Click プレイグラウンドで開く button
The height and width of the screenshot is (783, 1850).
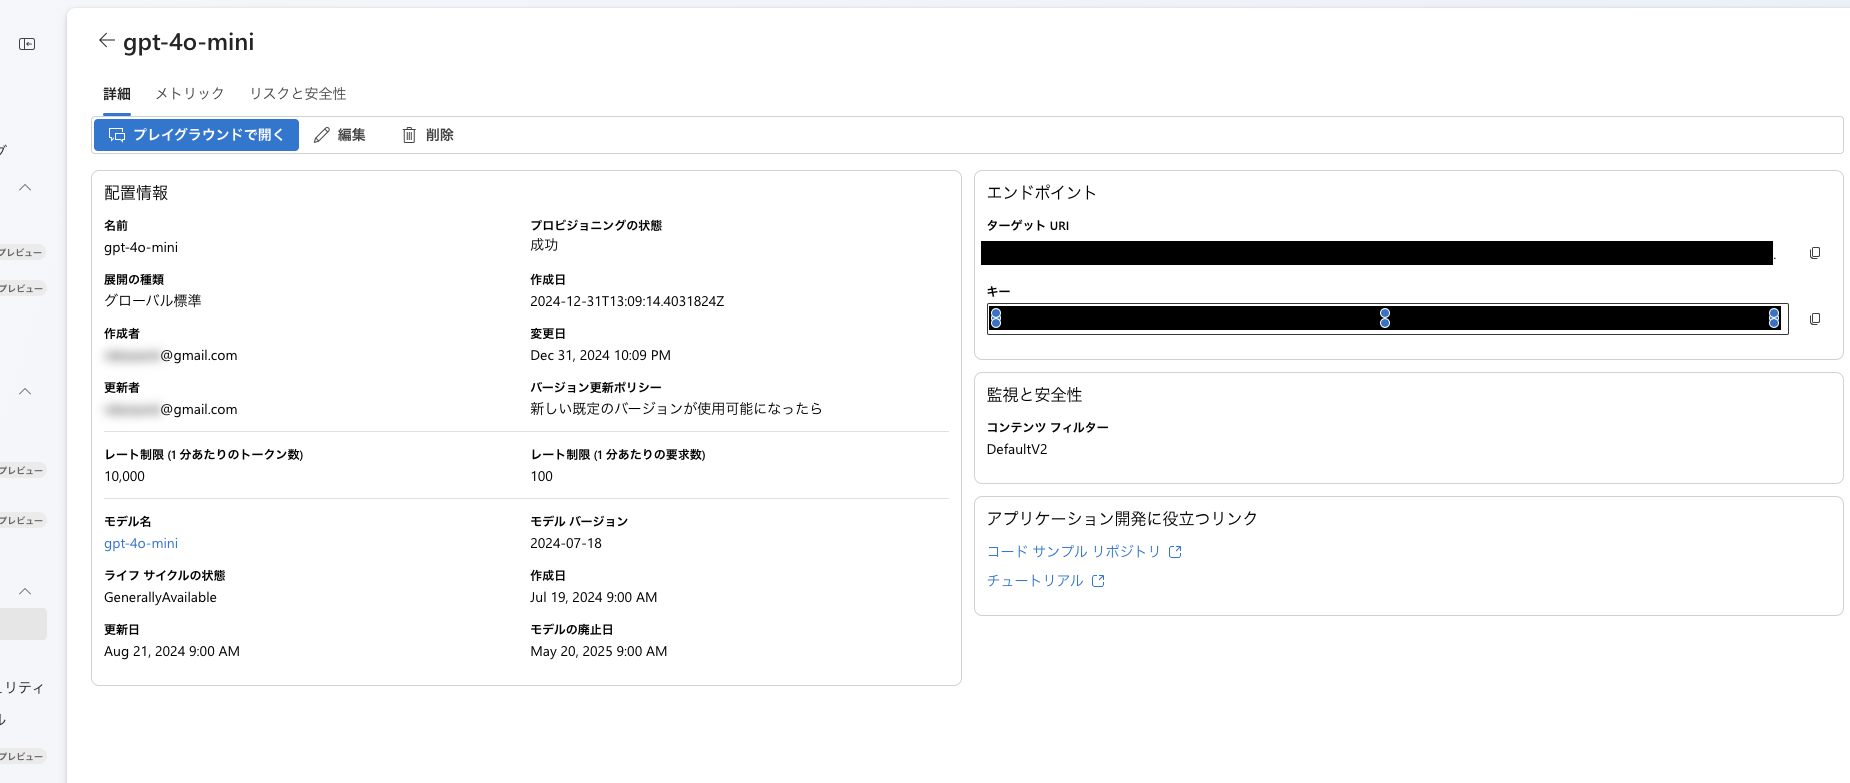[x=196, y=135]
